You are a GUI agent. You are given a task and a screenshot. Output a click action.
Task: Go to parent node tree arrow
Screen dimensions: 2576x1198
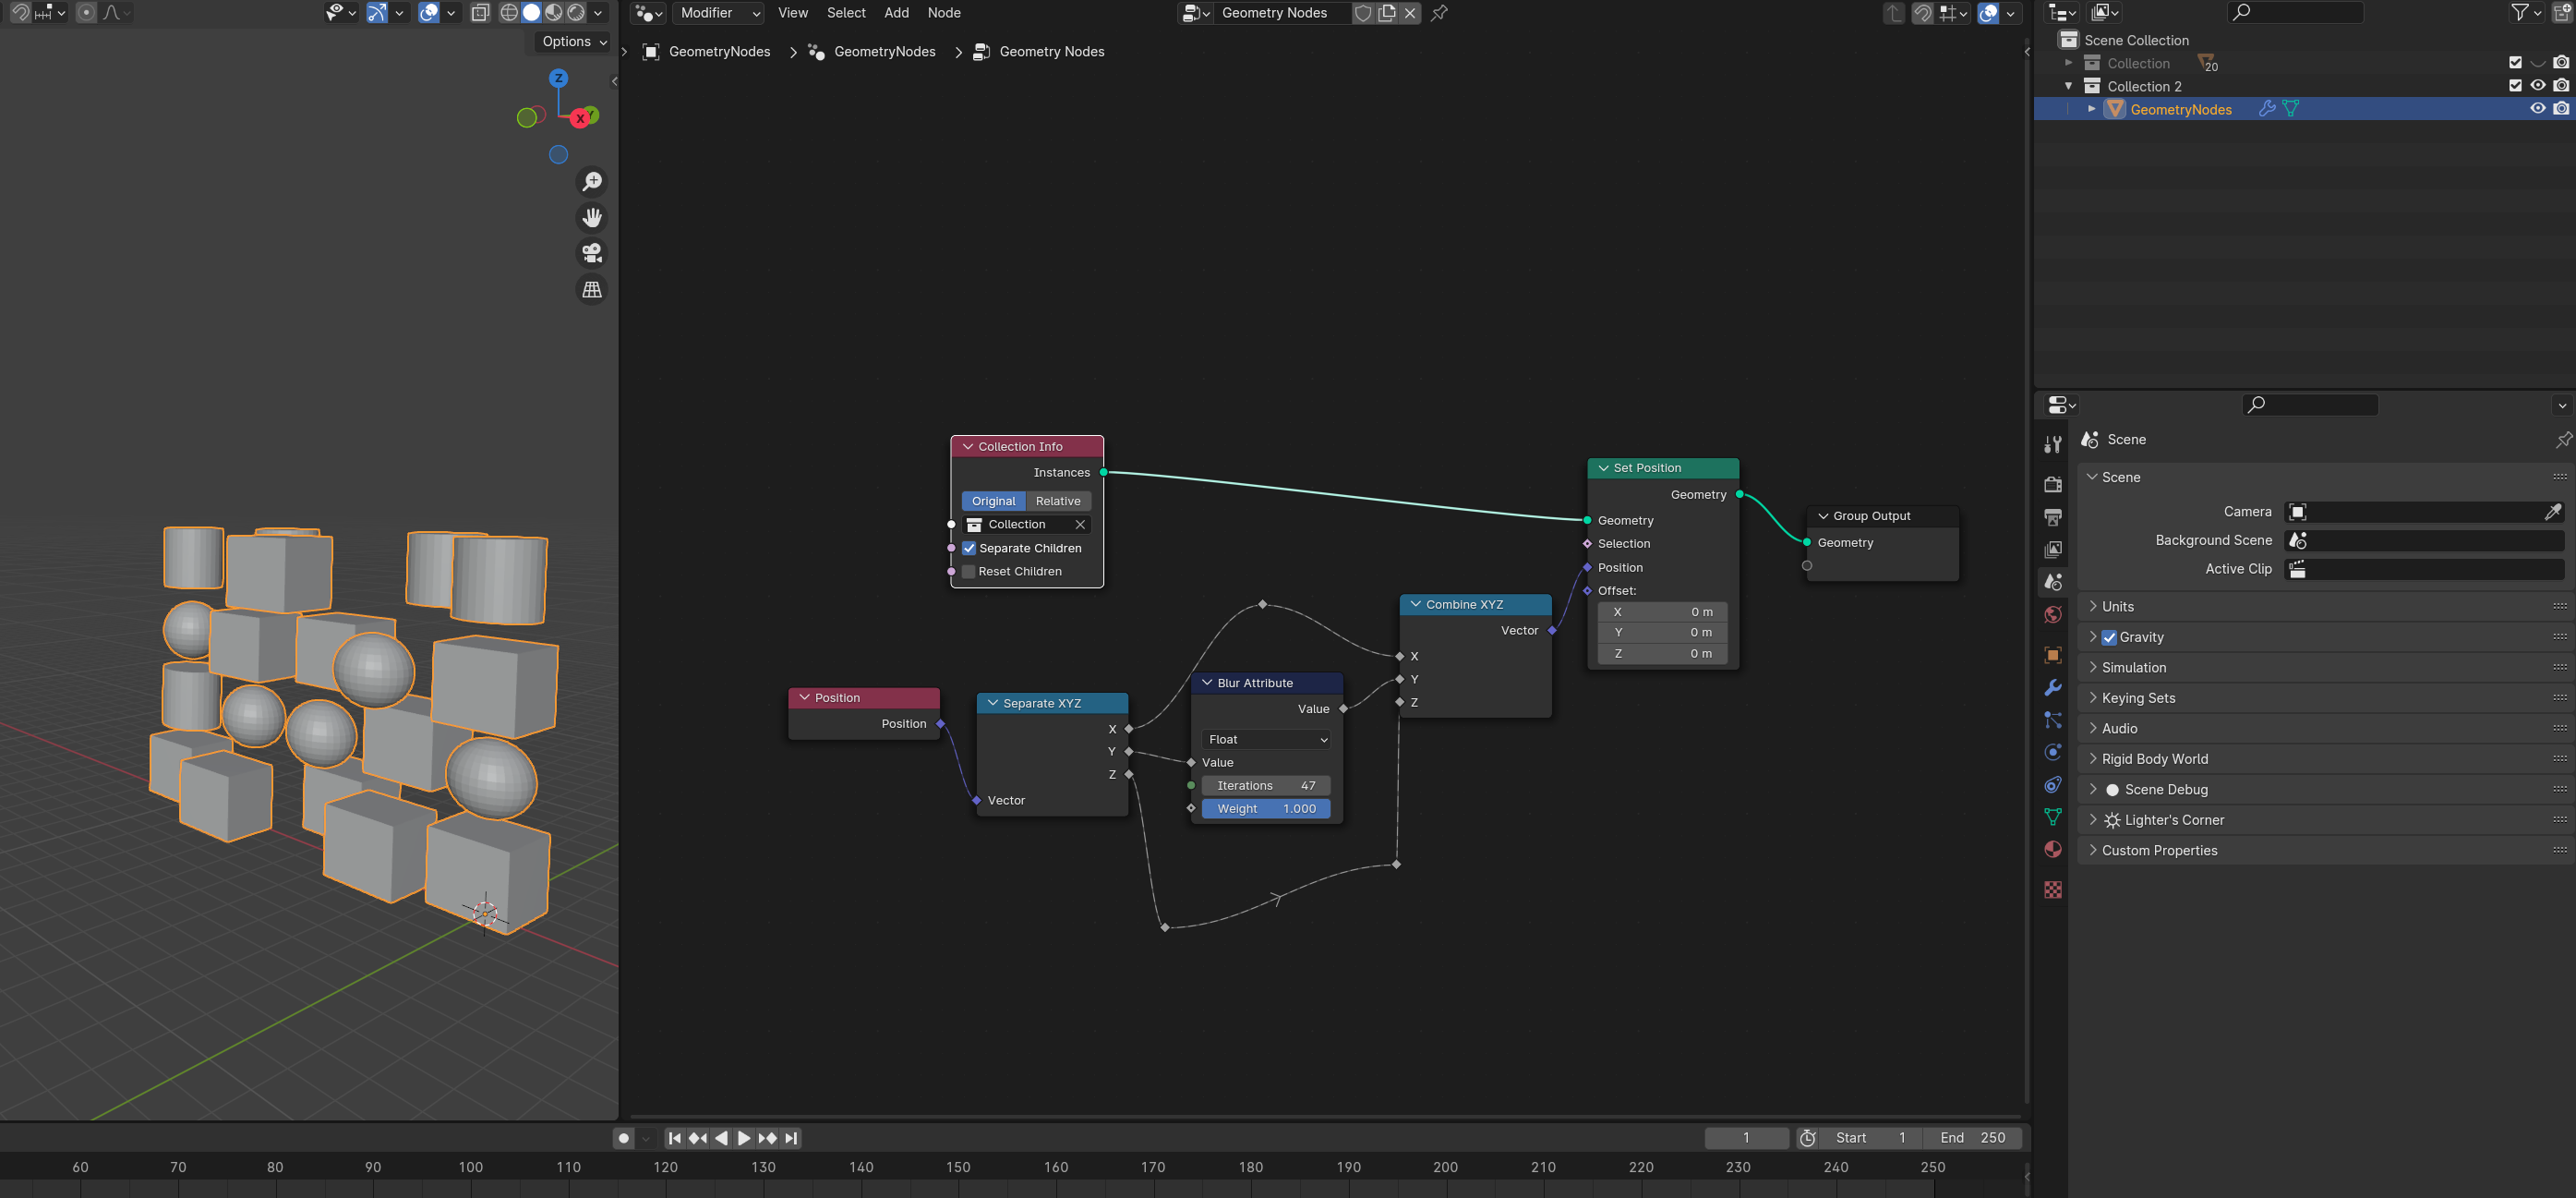(x=1894, y=13)
